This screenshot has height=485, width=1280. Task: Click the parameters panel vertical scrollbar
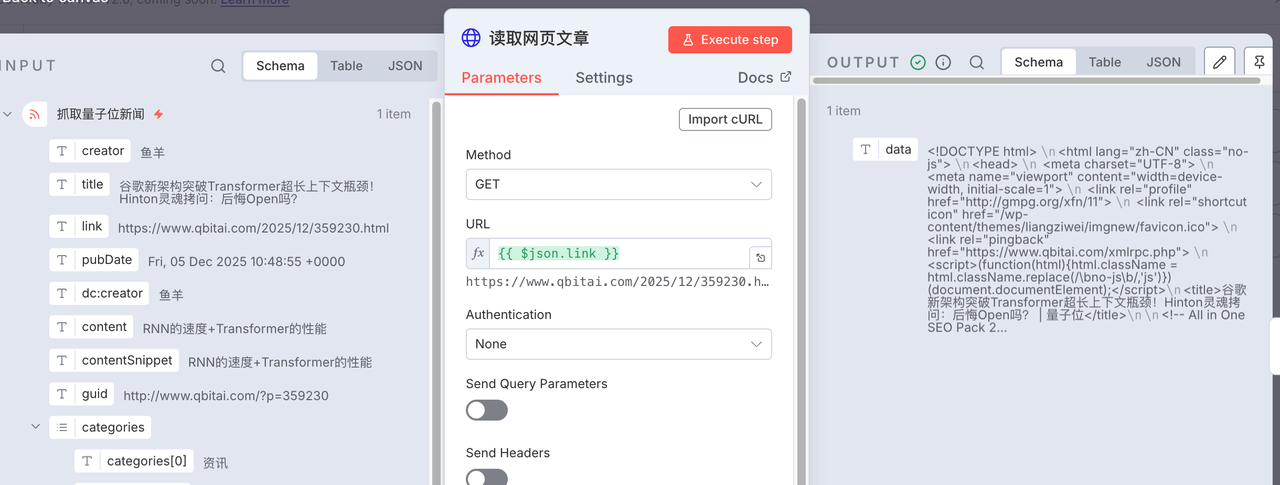[800, 290]
